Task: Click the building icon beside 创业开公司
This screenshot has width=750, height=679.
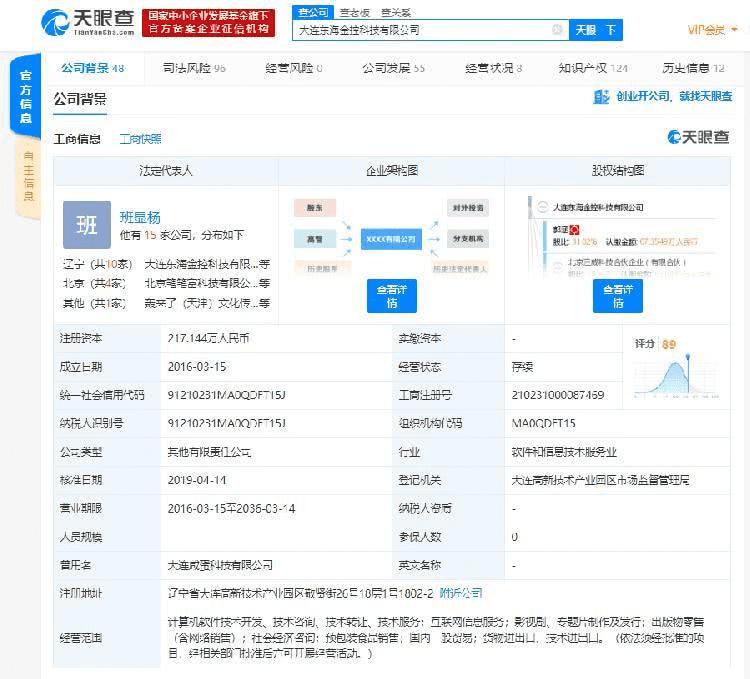Action: [x=601, y=97]
